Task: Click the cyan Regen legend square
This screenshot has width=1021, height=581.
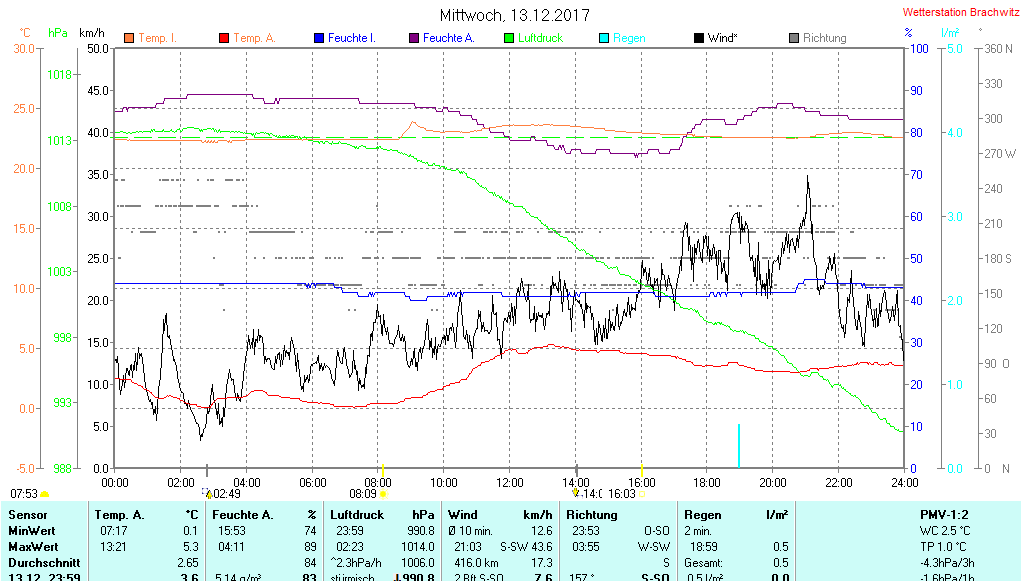Action: pos(603,38)
